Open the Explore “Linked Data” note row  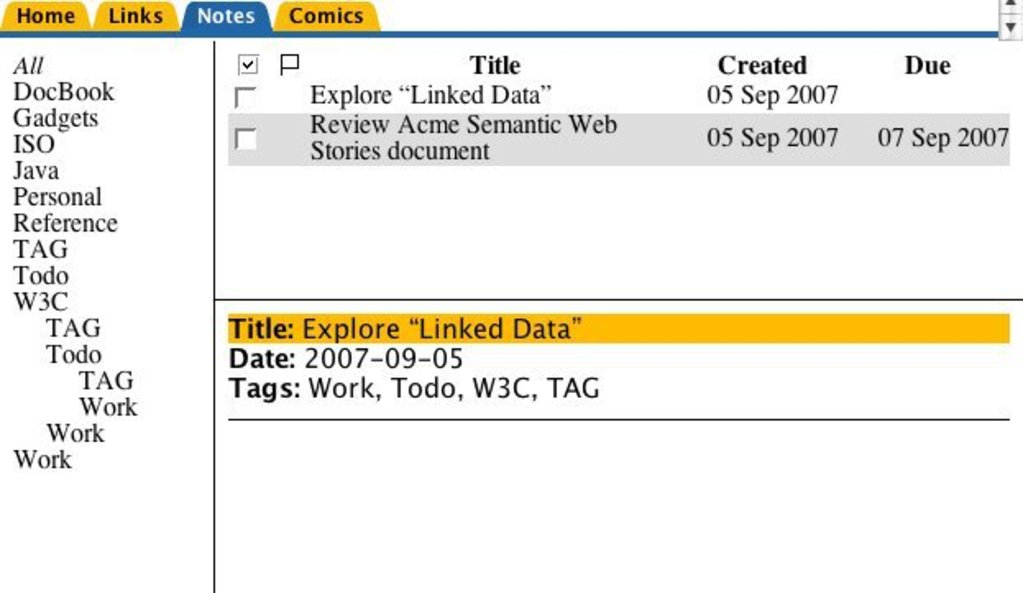(618, 96)
